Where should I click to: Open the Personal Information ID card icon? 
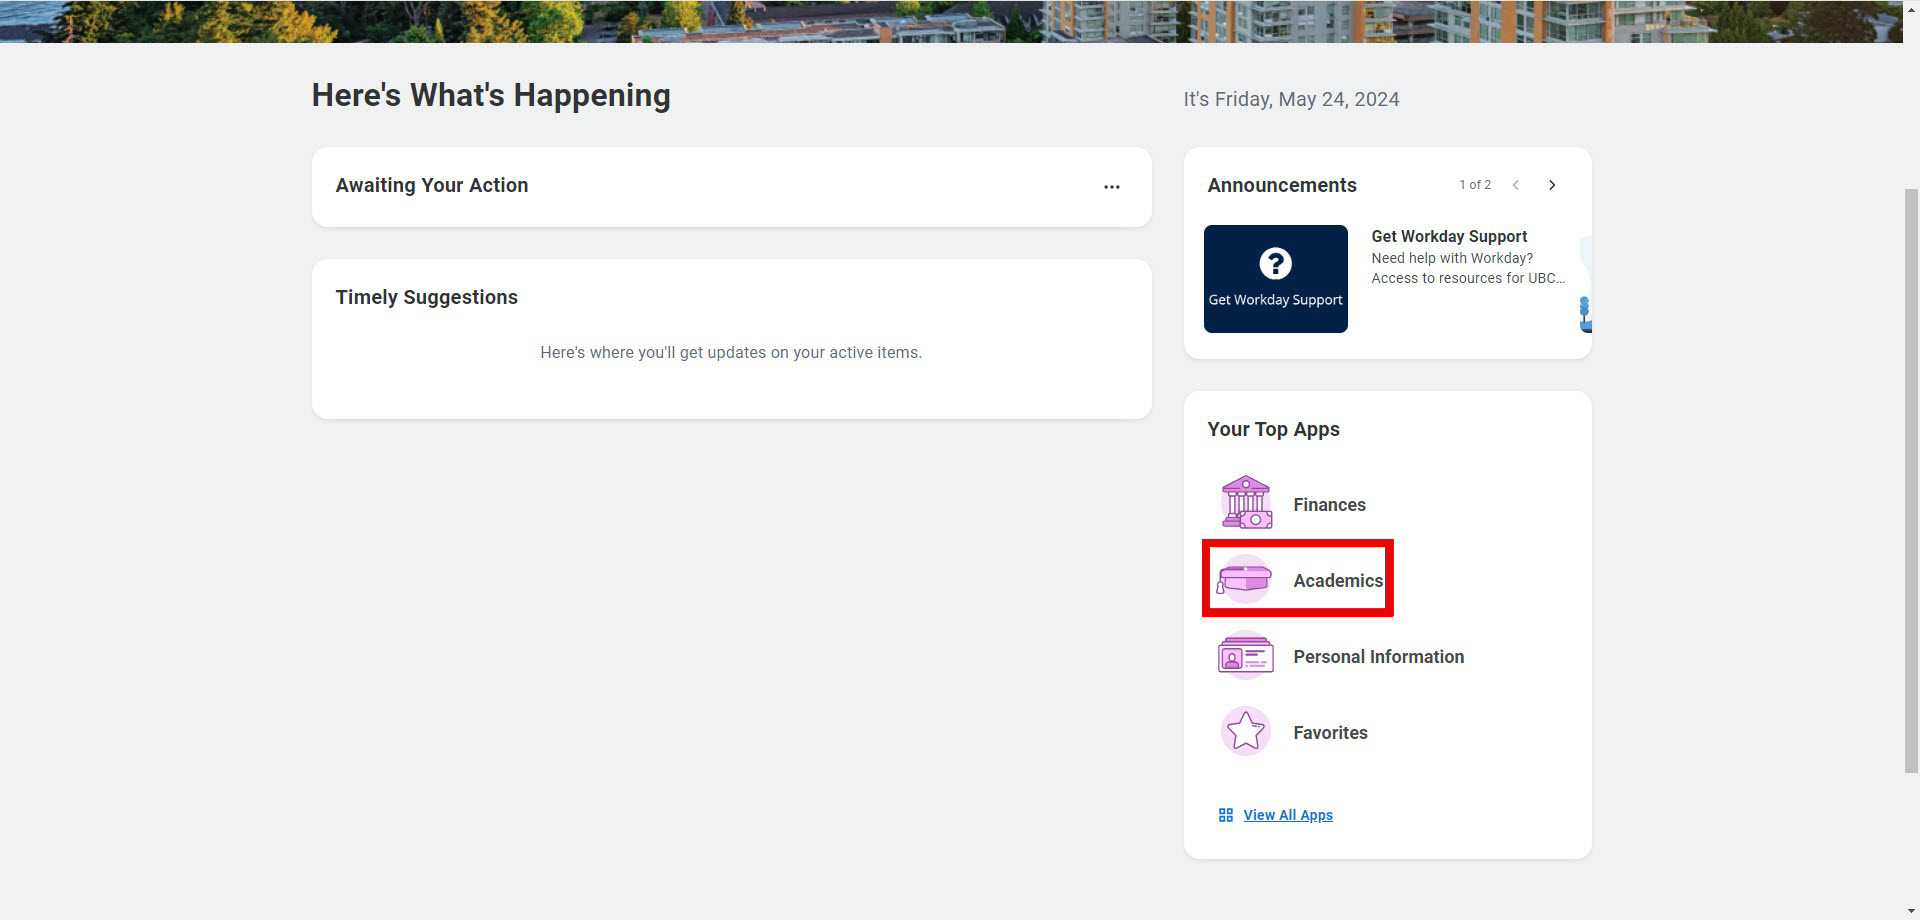pos(1245,656)
